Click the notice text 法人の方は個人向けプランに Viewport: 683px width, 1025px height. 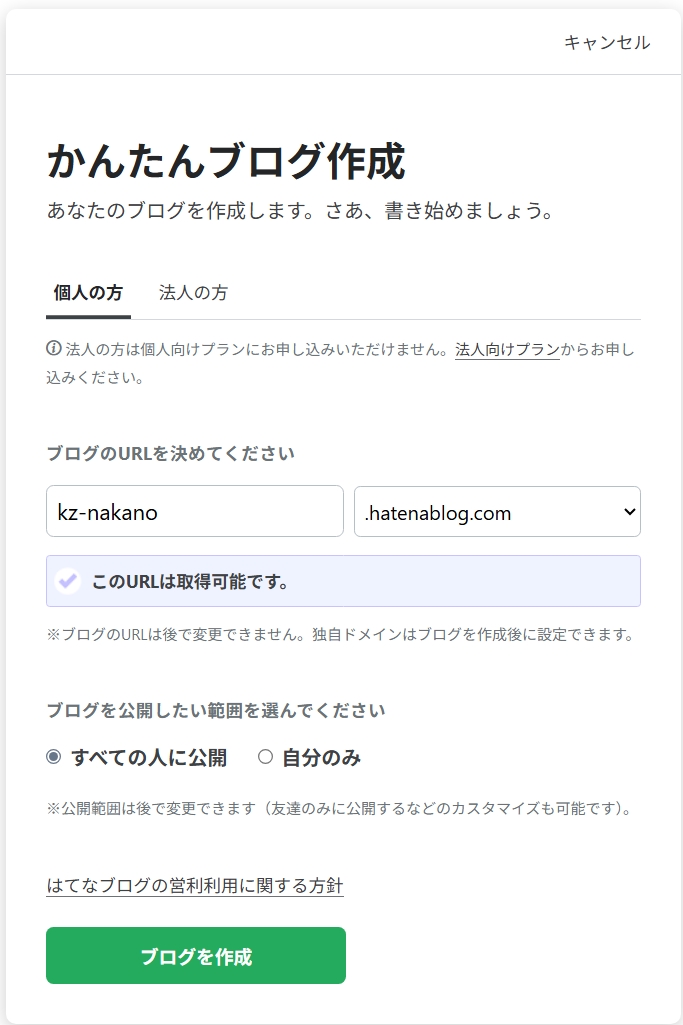click(250, 350)
